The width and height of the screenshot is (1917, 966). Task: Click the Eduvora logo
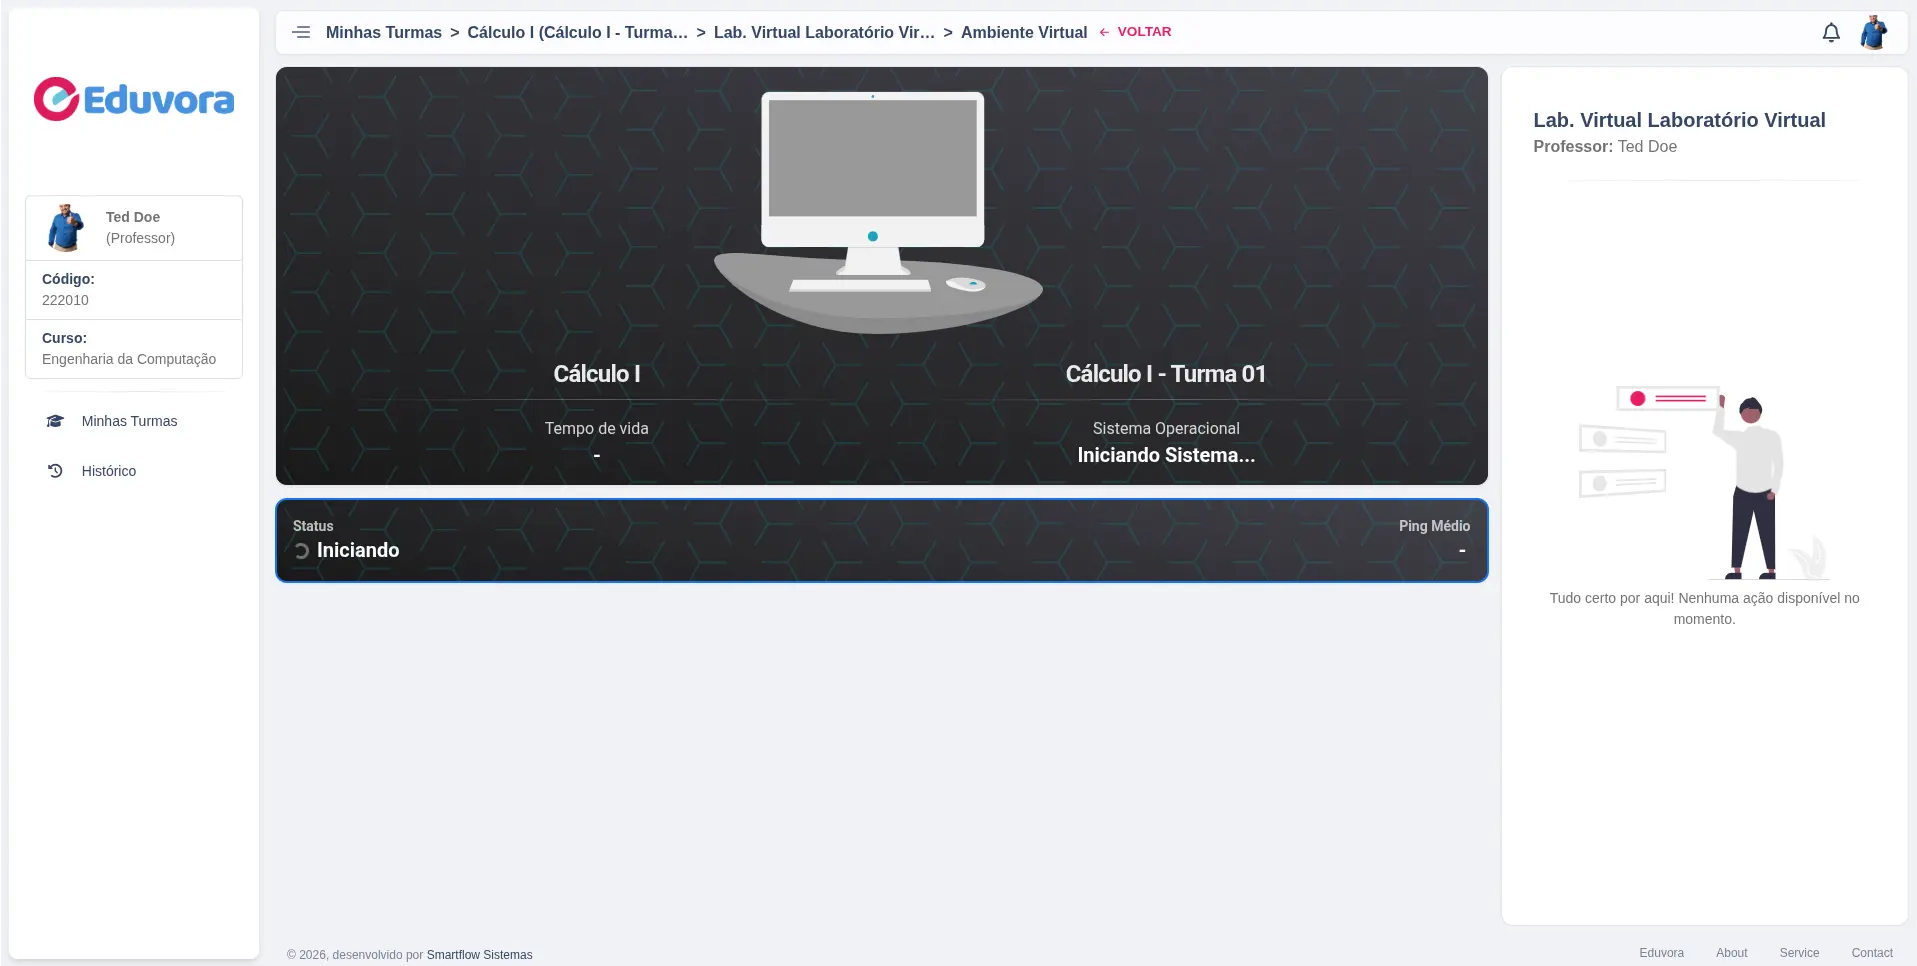click(134, 99)
